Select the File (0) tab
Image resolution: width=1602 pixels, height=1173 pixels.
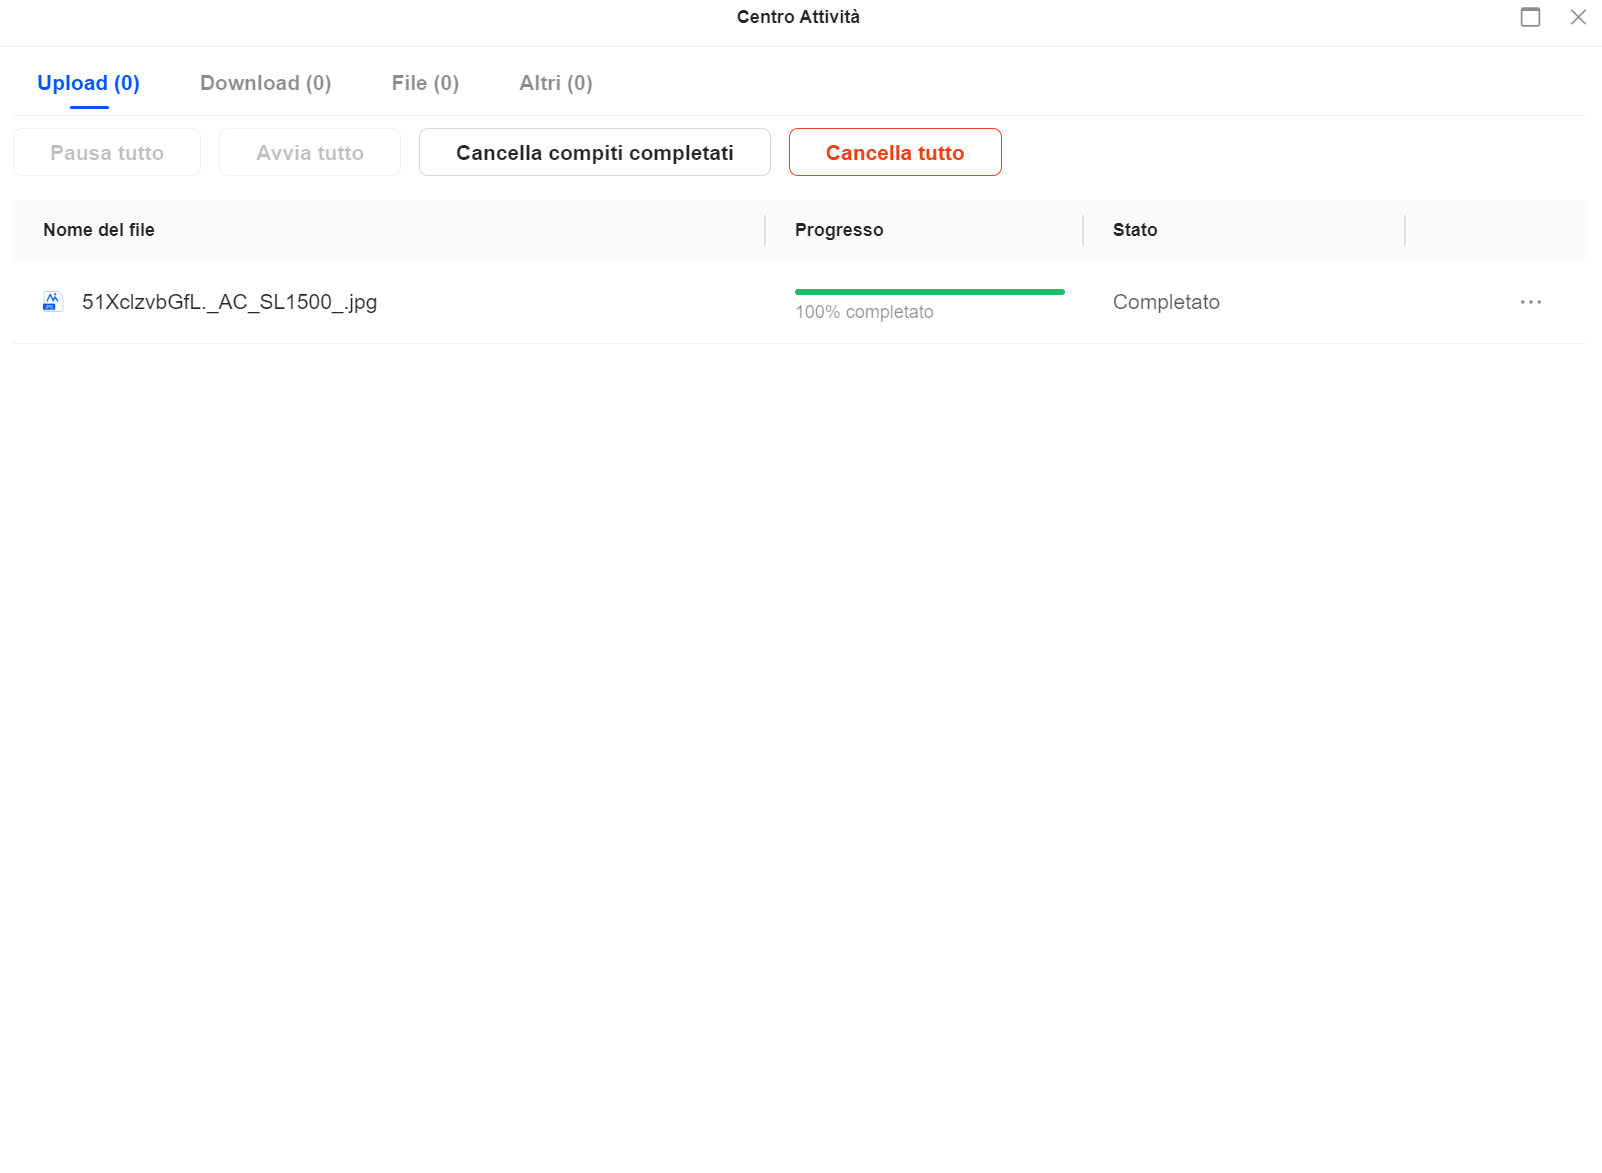pos(425,83)
